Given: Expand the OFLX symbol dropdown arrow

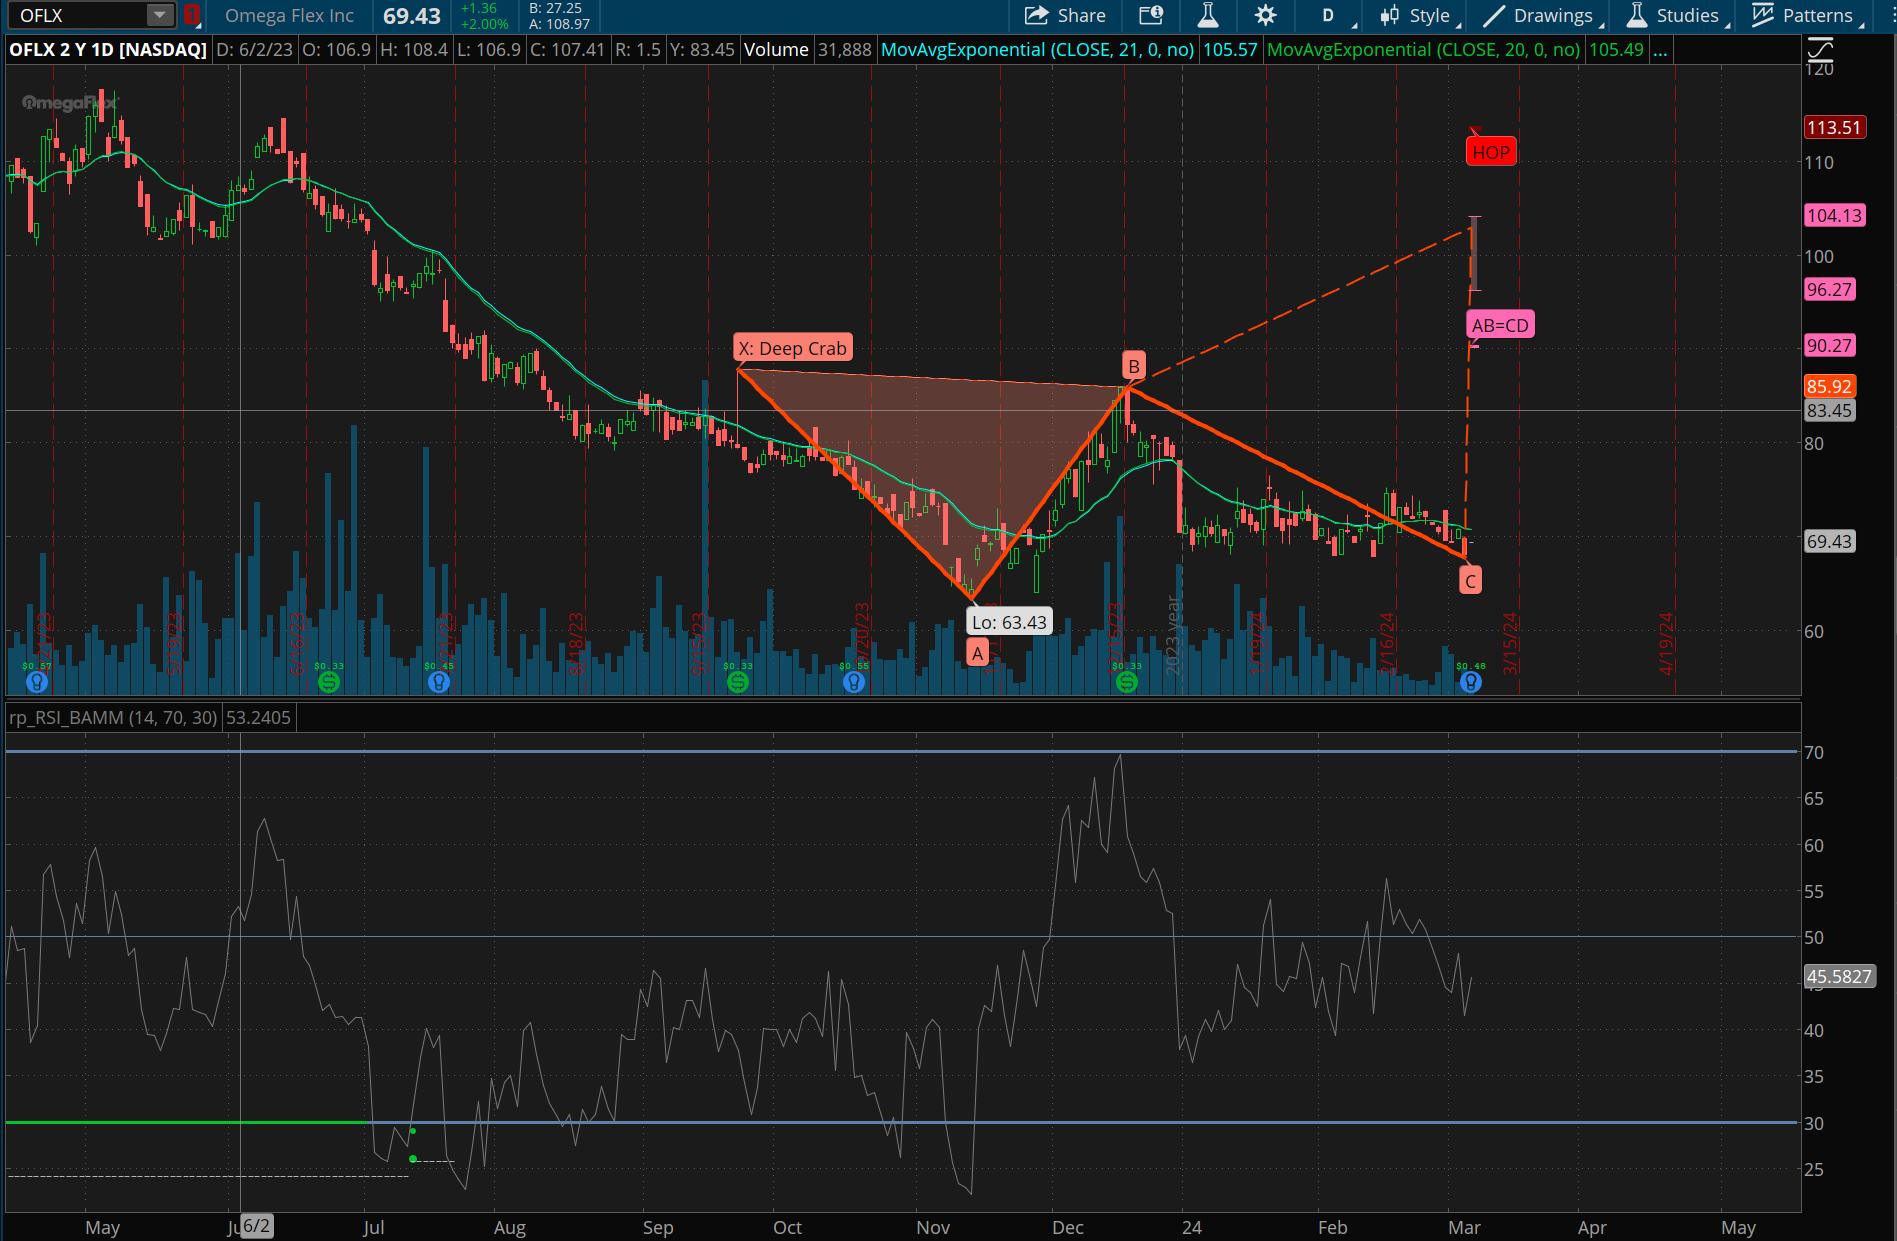Looking at the screenshot, I should [x=159, y=15].
